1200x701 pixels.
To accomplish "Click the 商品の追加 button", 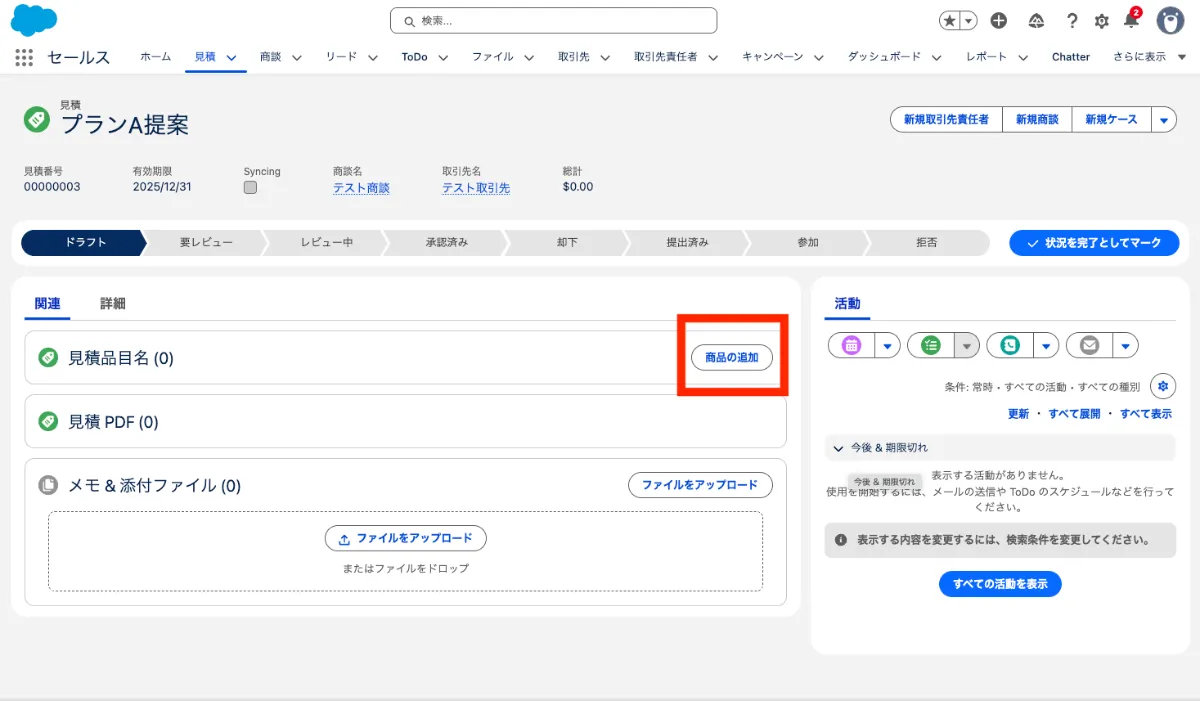I will pyautogui.click(x=732, y=357).
